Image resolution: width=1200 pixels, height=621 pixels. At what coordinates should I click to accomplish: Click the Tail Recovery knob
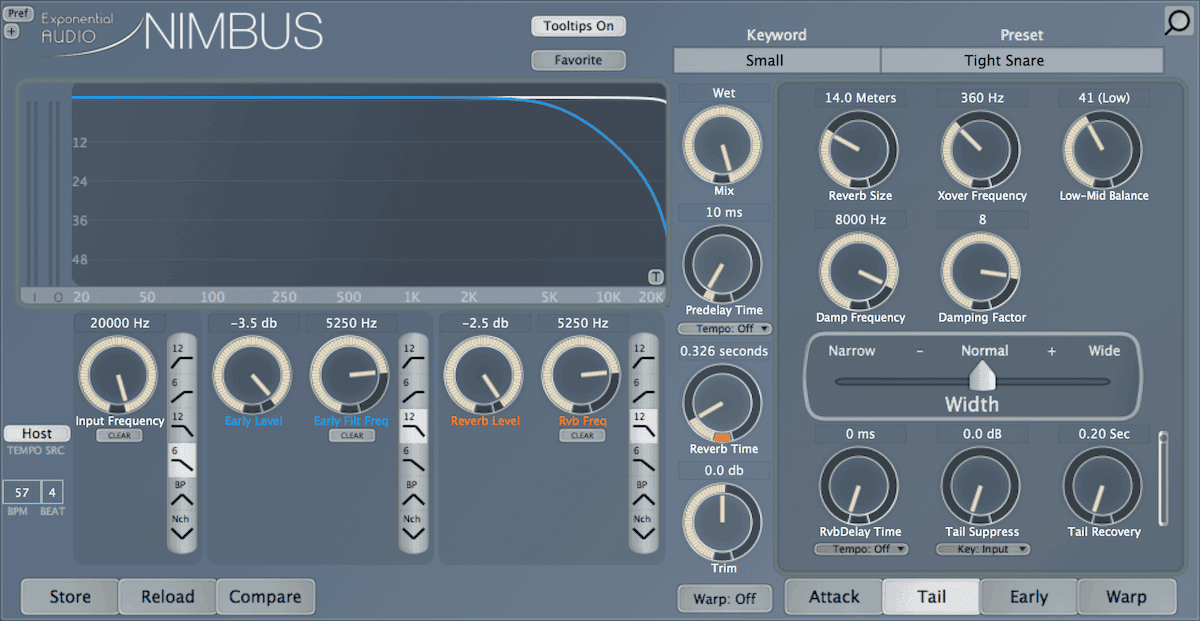click(1103, 486)
